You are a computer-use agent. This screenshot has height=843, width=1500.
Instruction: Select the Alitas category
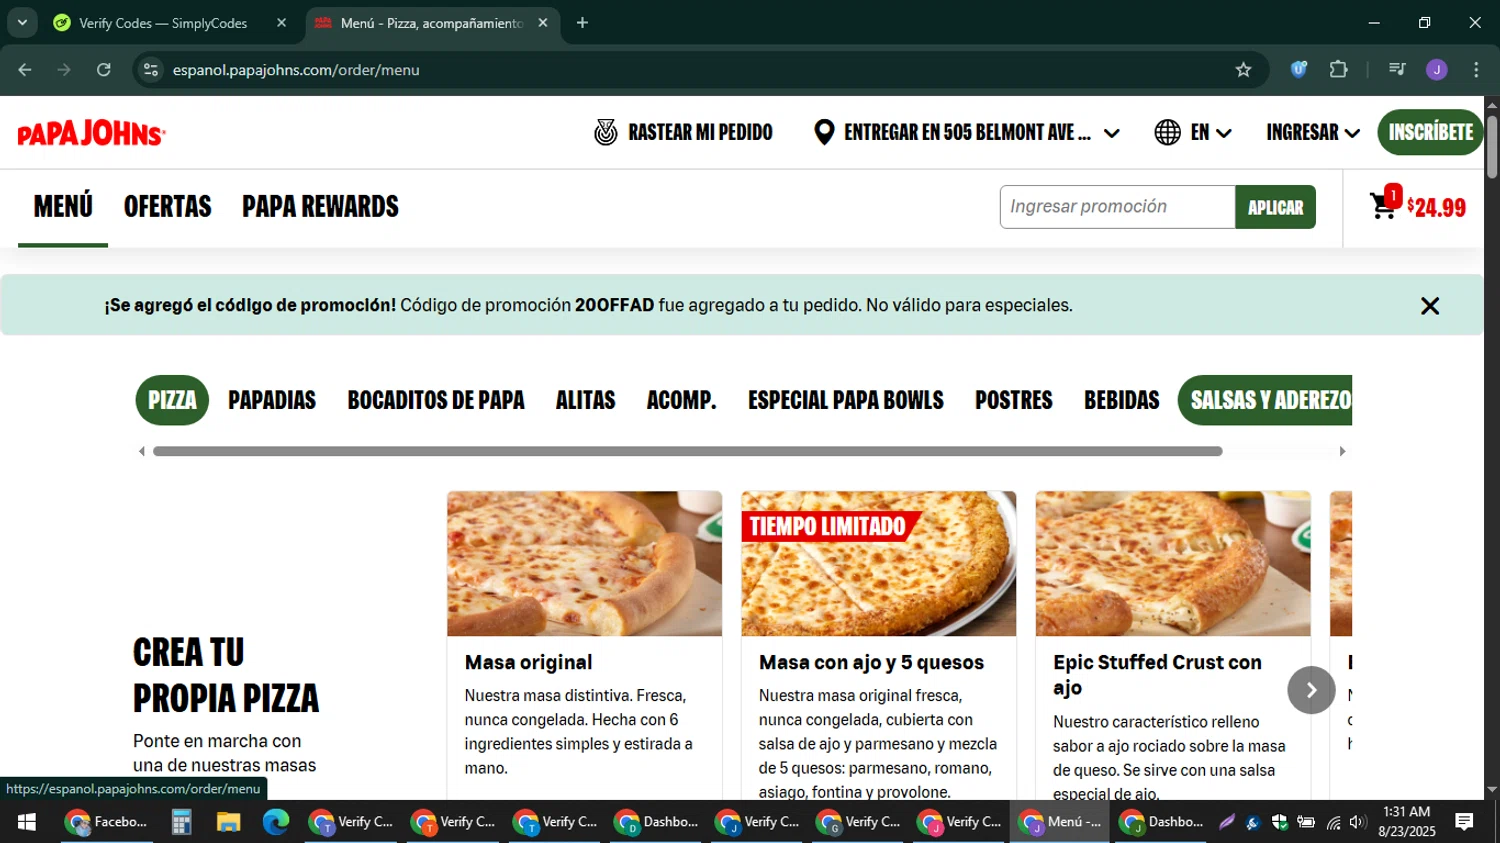[585, 400]
